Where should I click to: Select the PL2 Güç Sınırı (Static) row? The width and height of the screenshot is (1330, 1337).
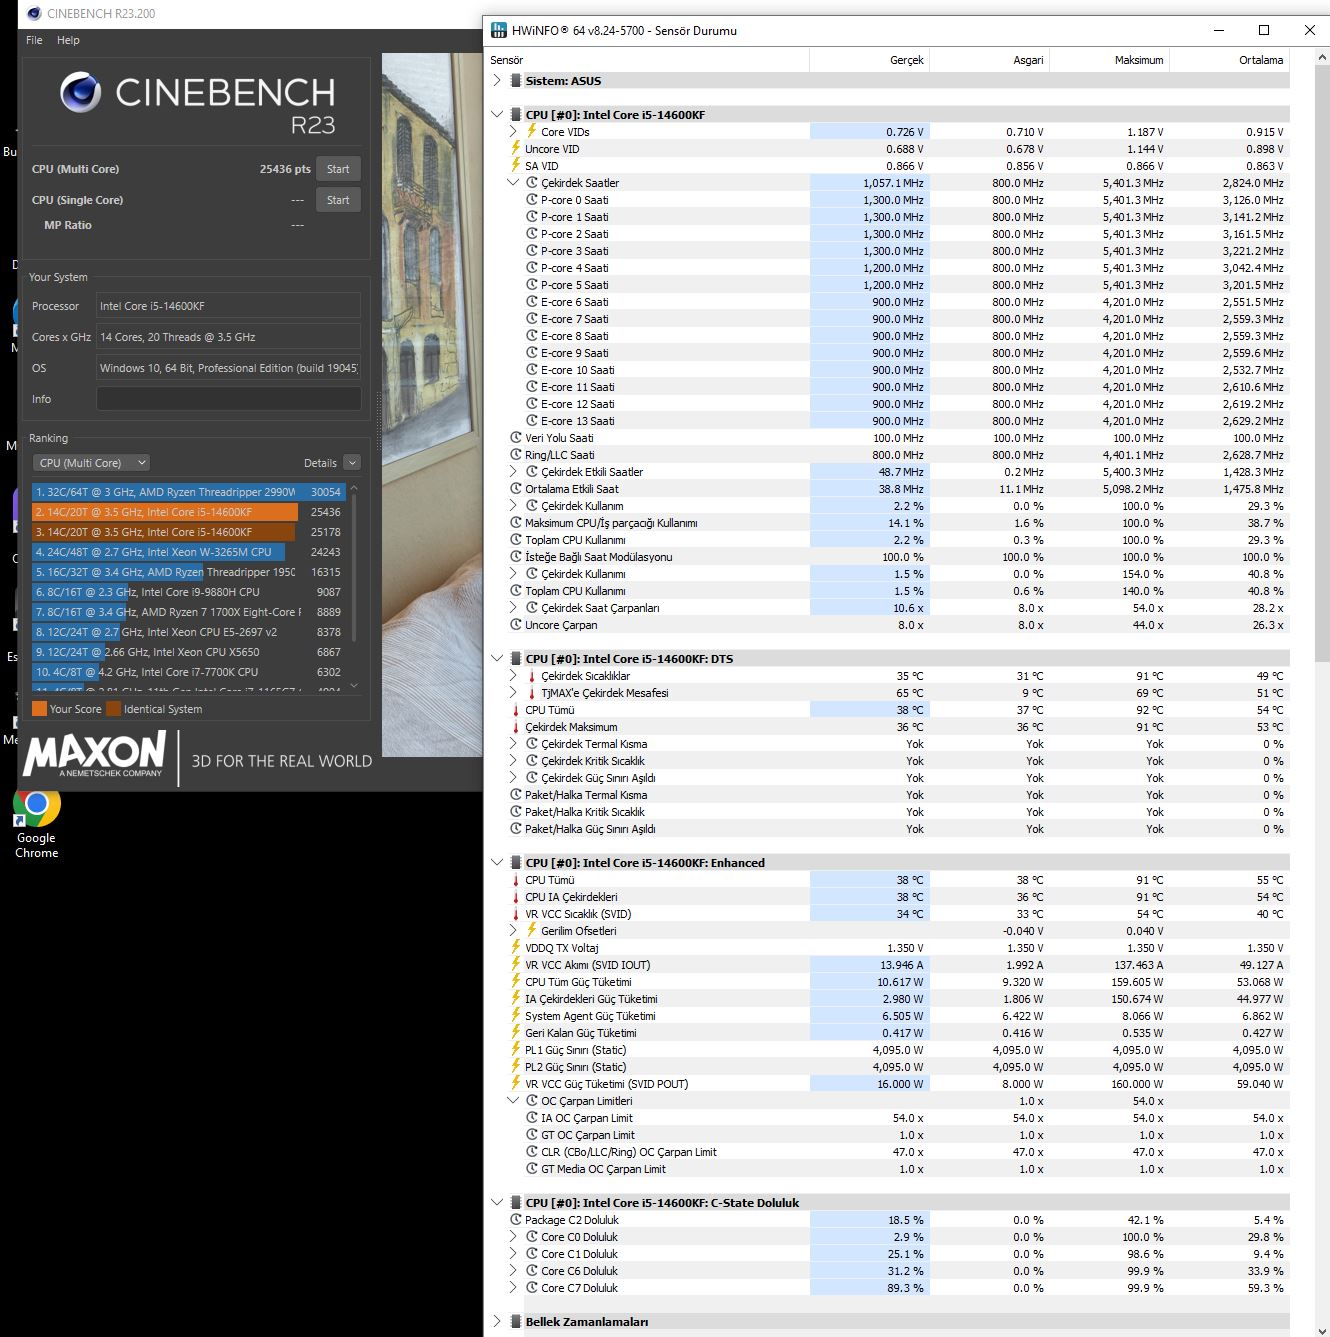coord(888,1066)
